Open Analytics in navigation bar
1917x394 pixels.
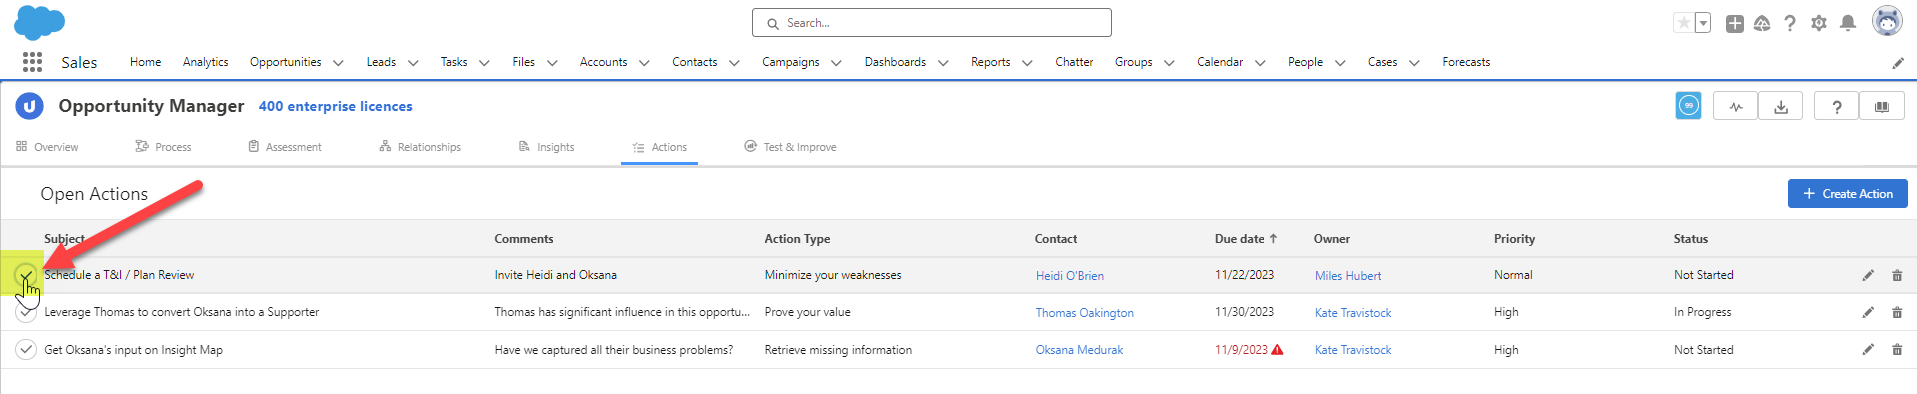tap(205, 62)
